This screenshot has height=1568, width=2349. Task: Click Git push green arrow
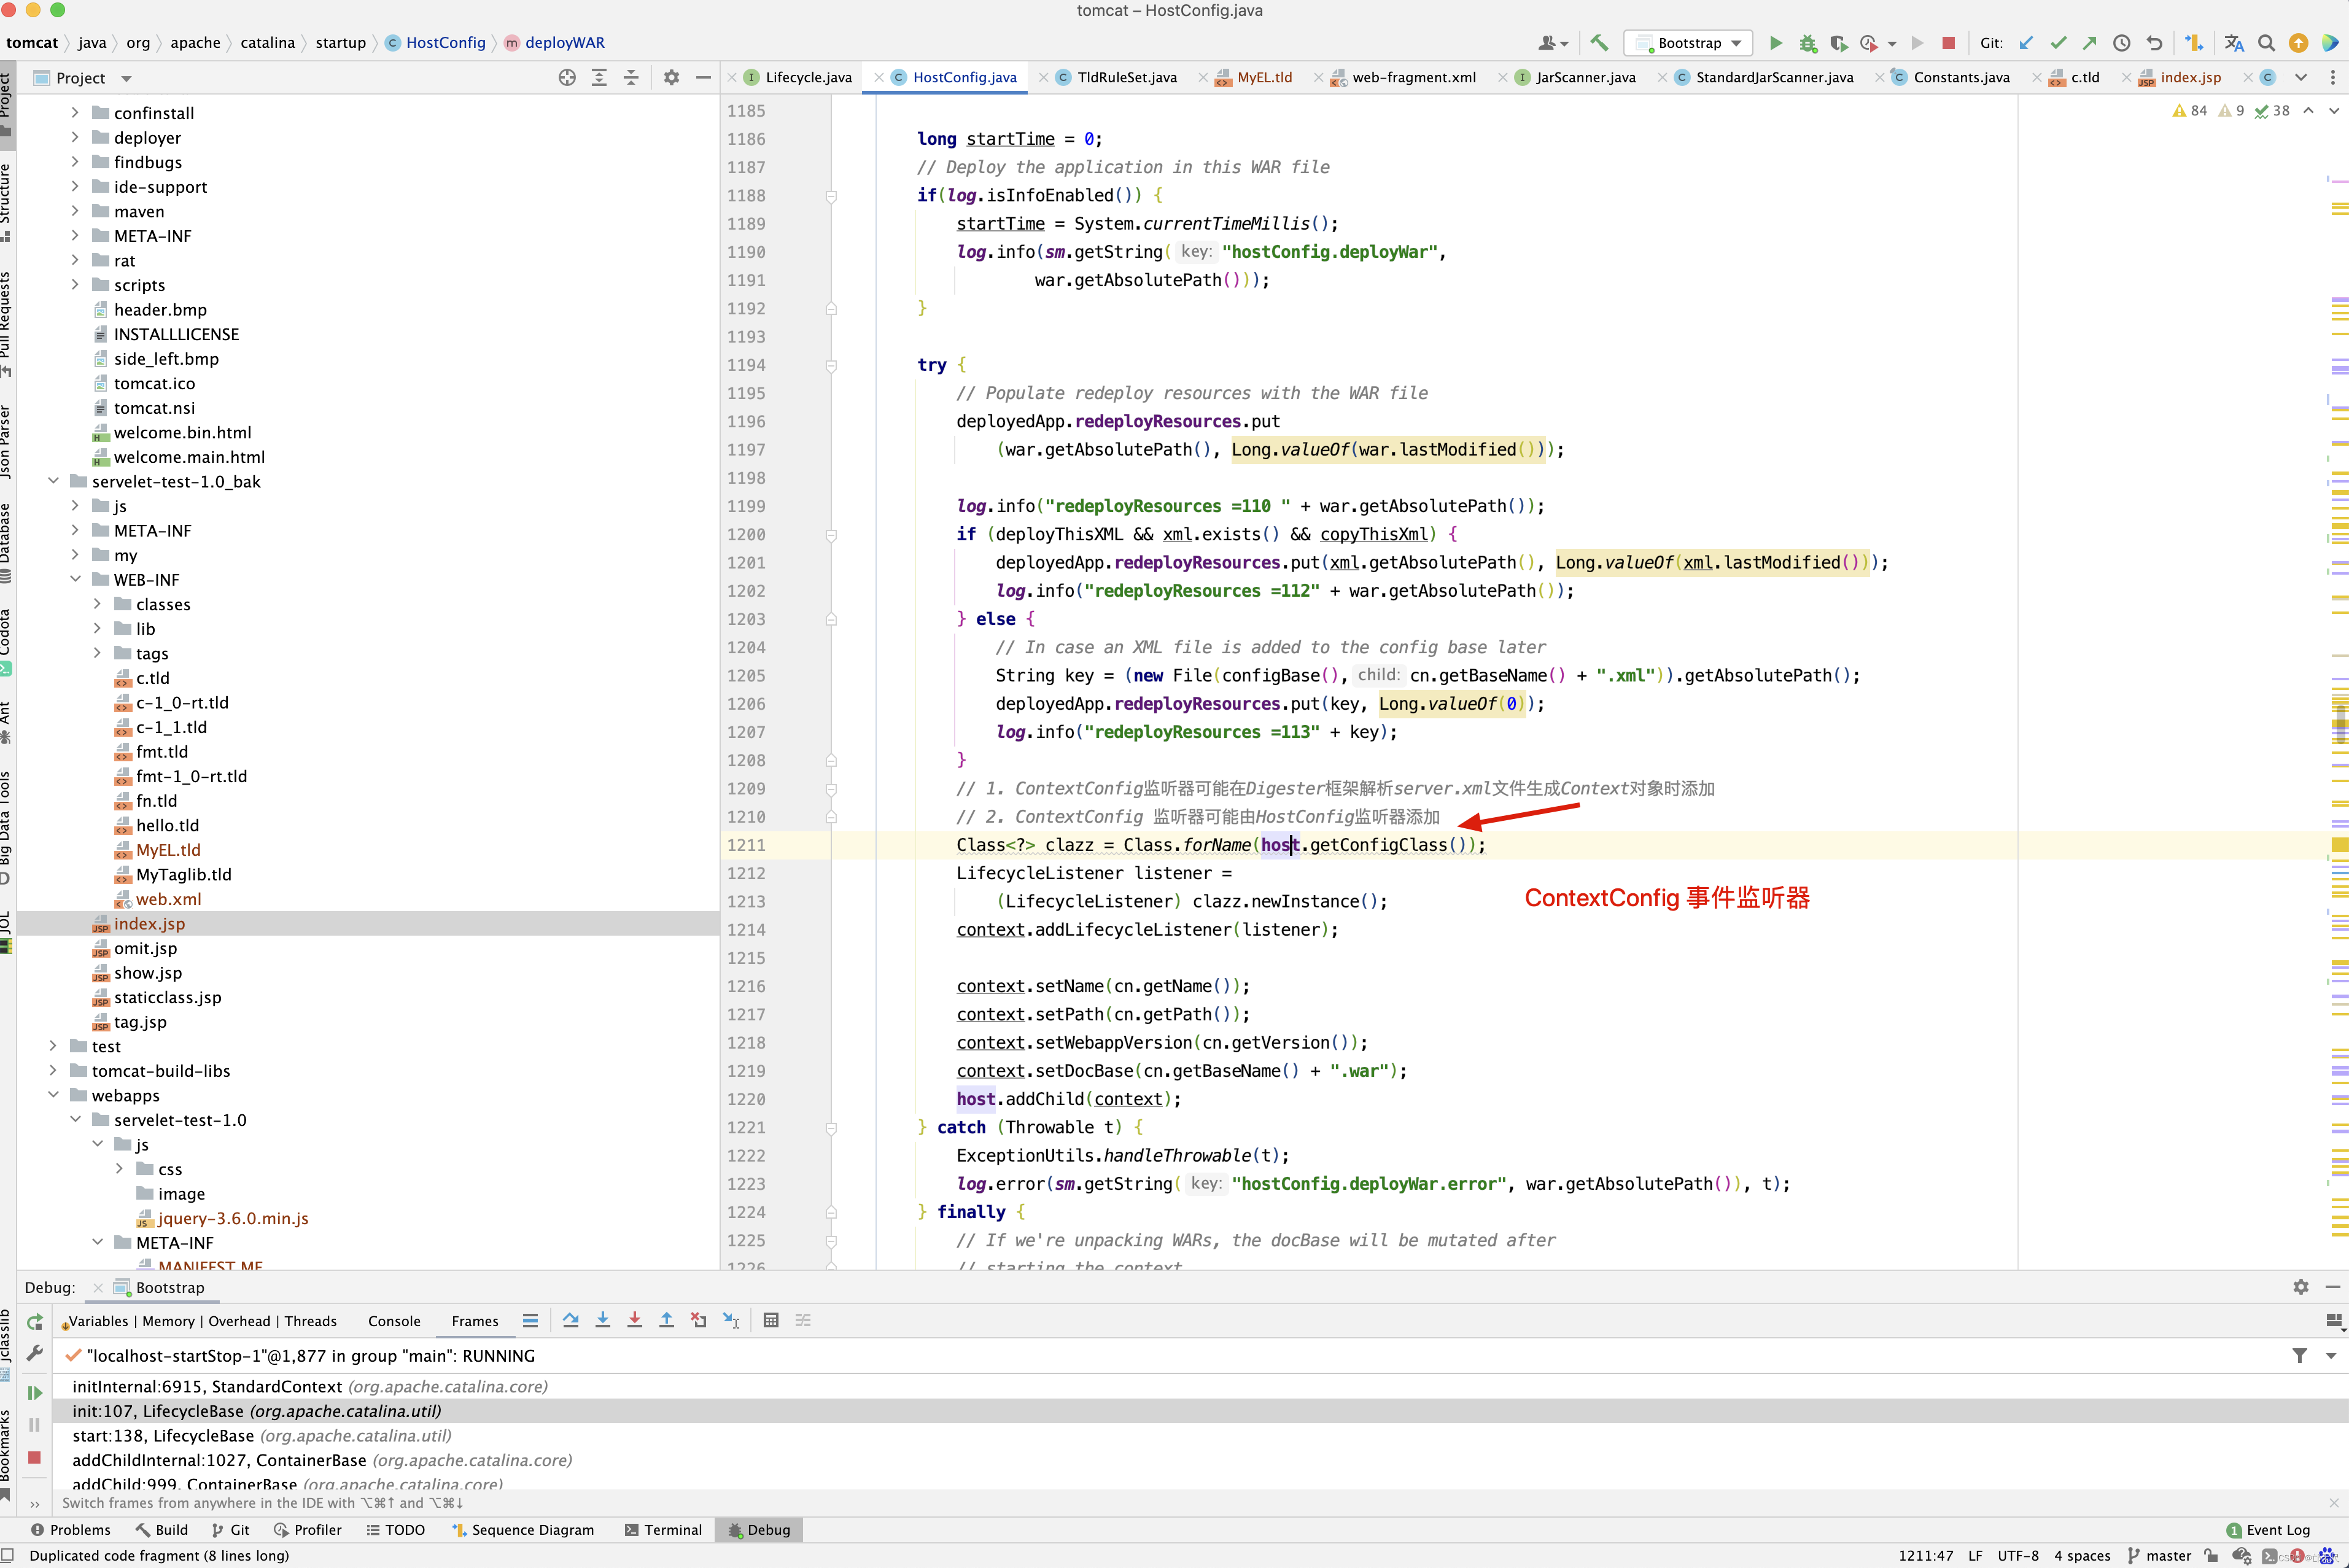coord(2090,43)
